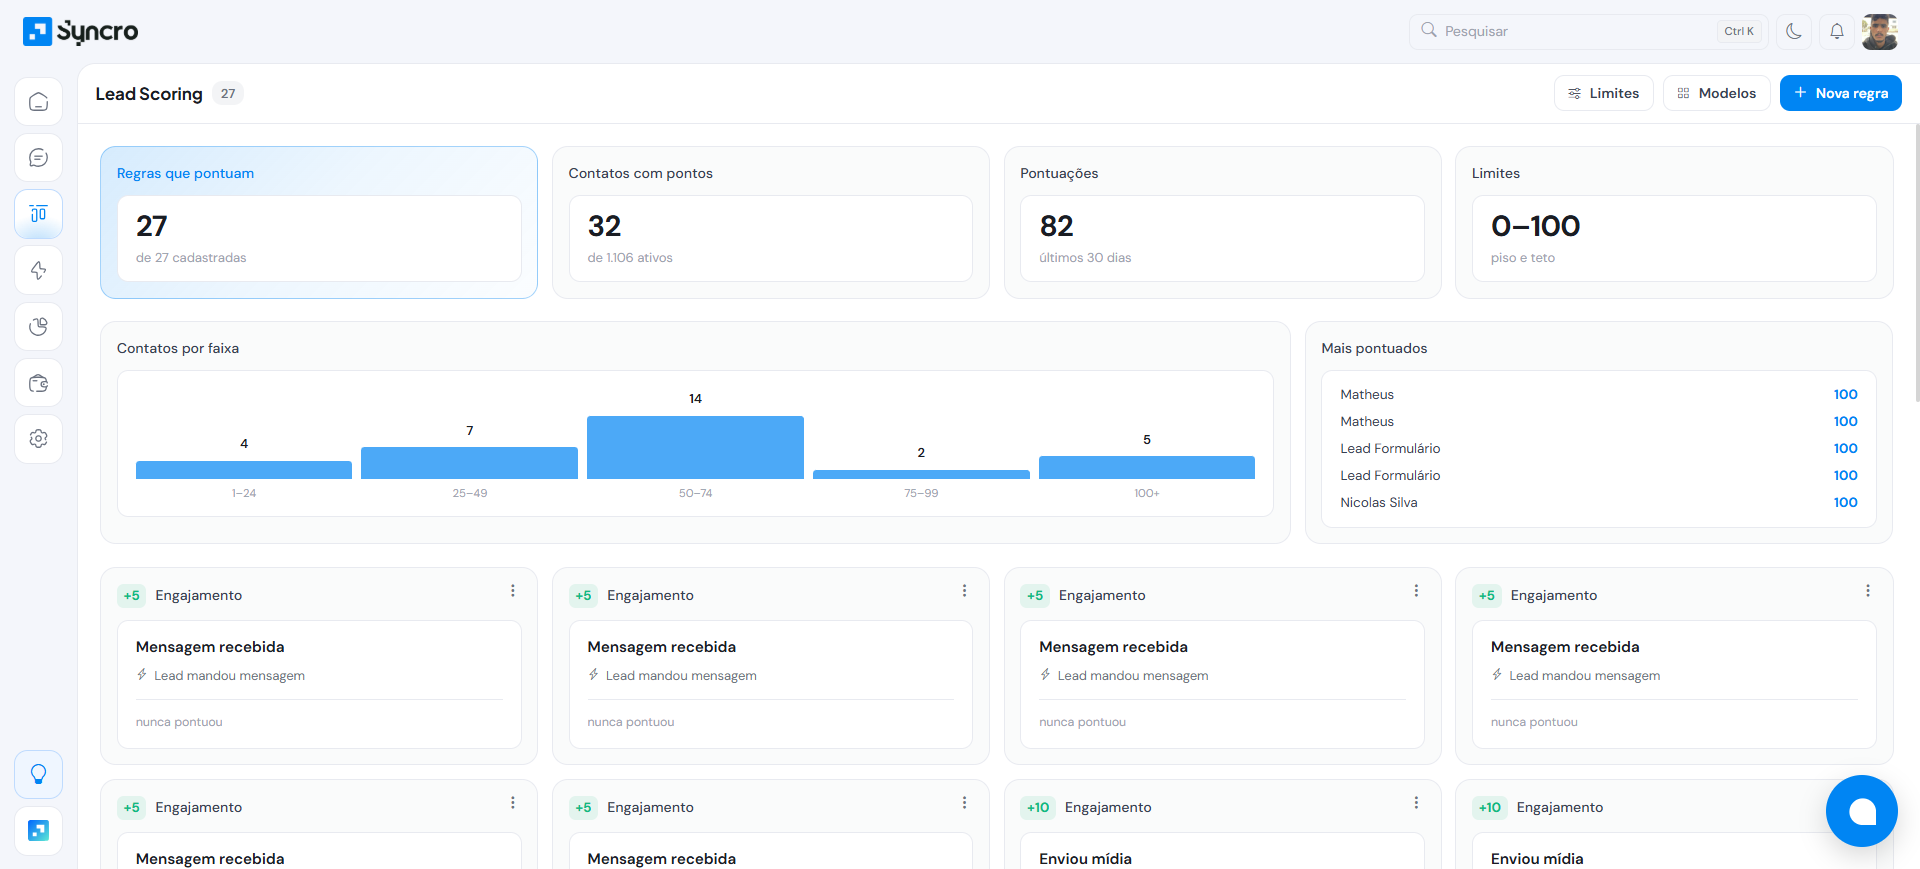Create a Nova regra
This screenshot has height=869, width=1920.
(1840, 93)
